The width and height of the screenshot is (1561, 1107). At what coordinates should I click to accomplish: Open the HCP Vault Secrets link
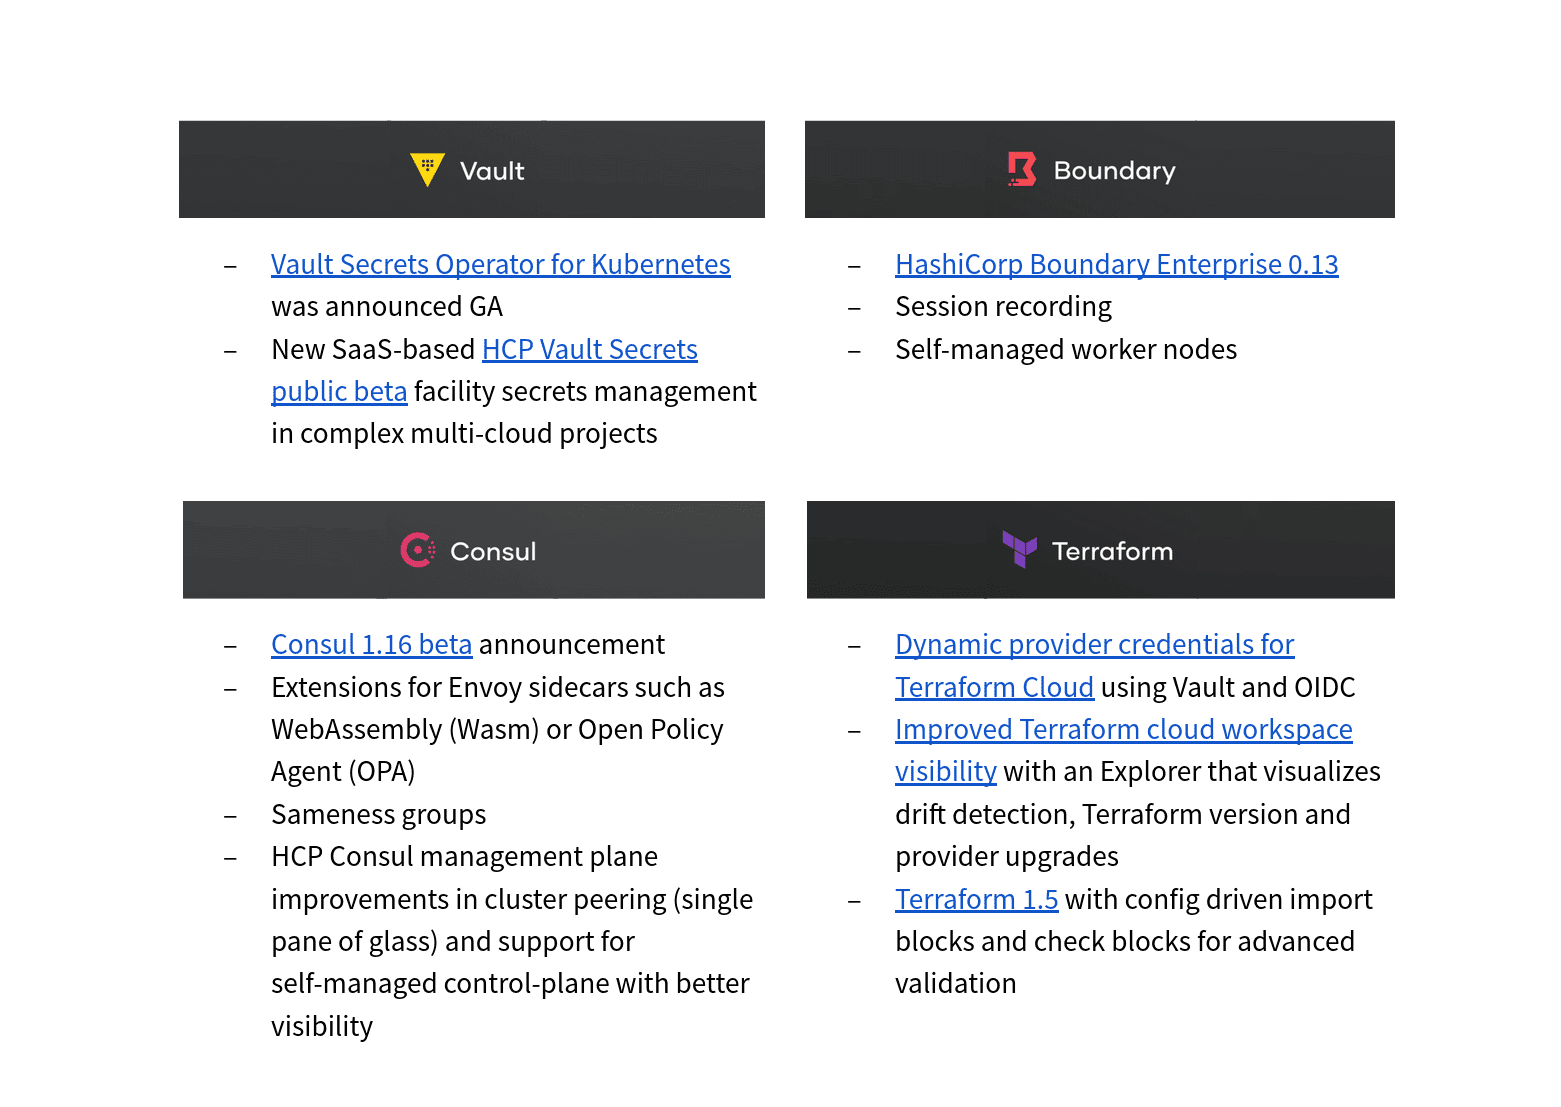click(589, 350)
